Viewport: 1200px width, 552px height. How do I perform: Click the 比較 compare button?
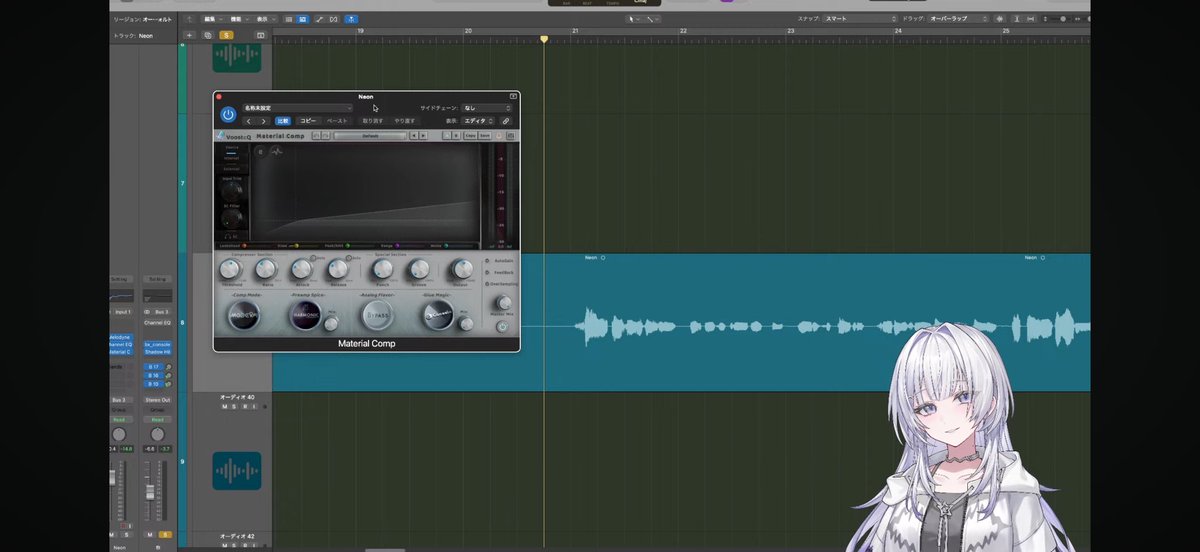[283, 120]
